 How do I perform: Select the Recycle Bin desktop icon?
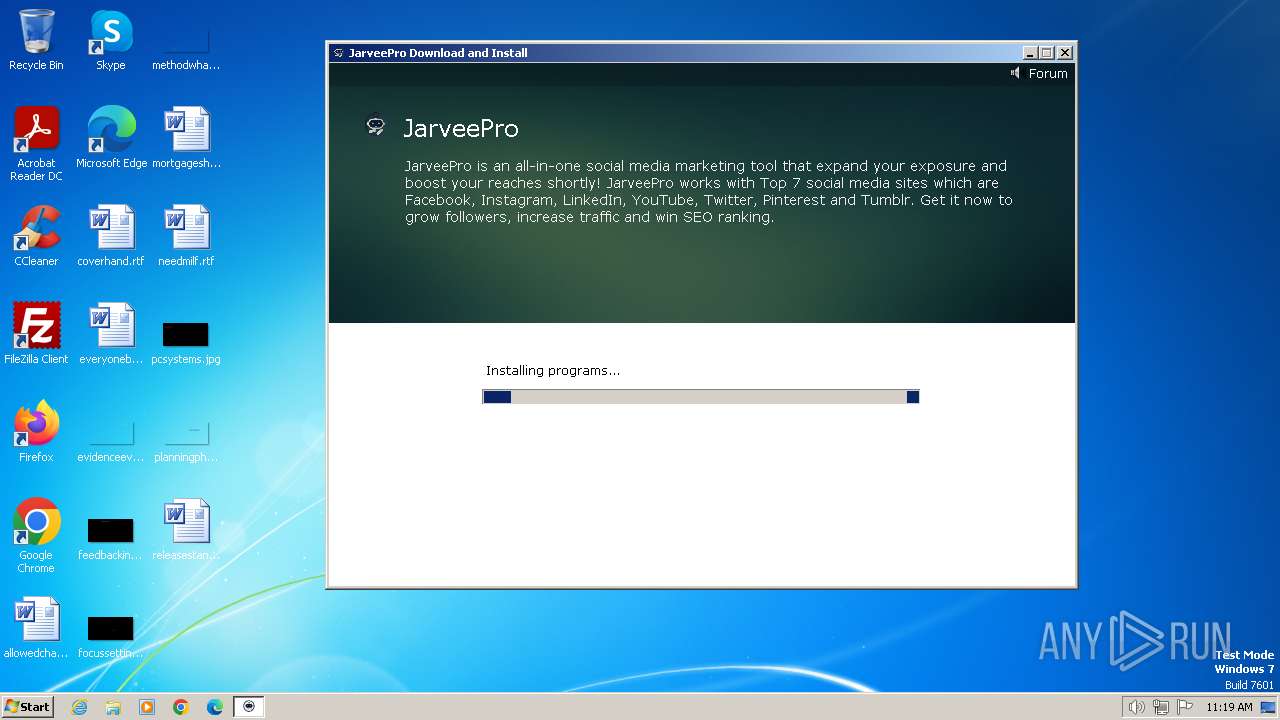pos(36,40)
